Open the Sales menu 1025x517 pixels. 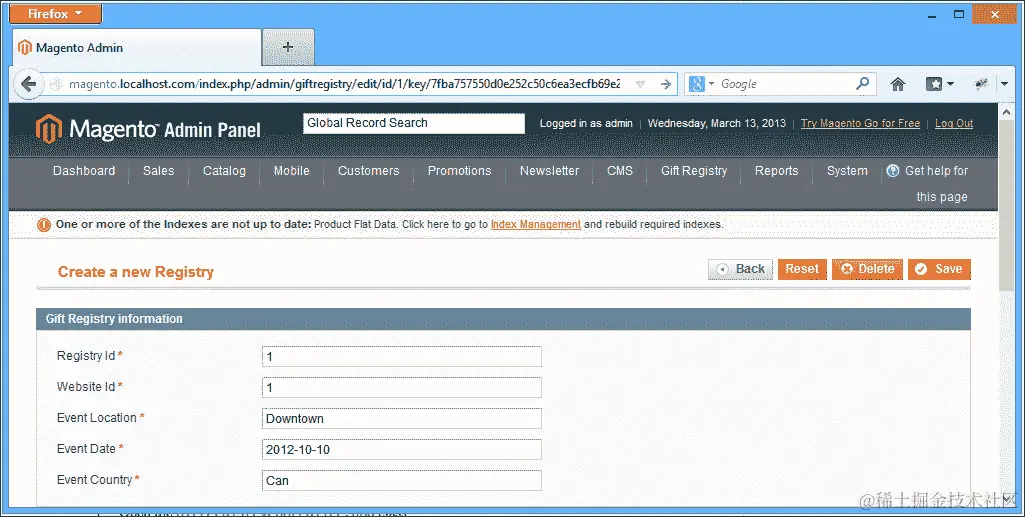click(x=158, y=171)
